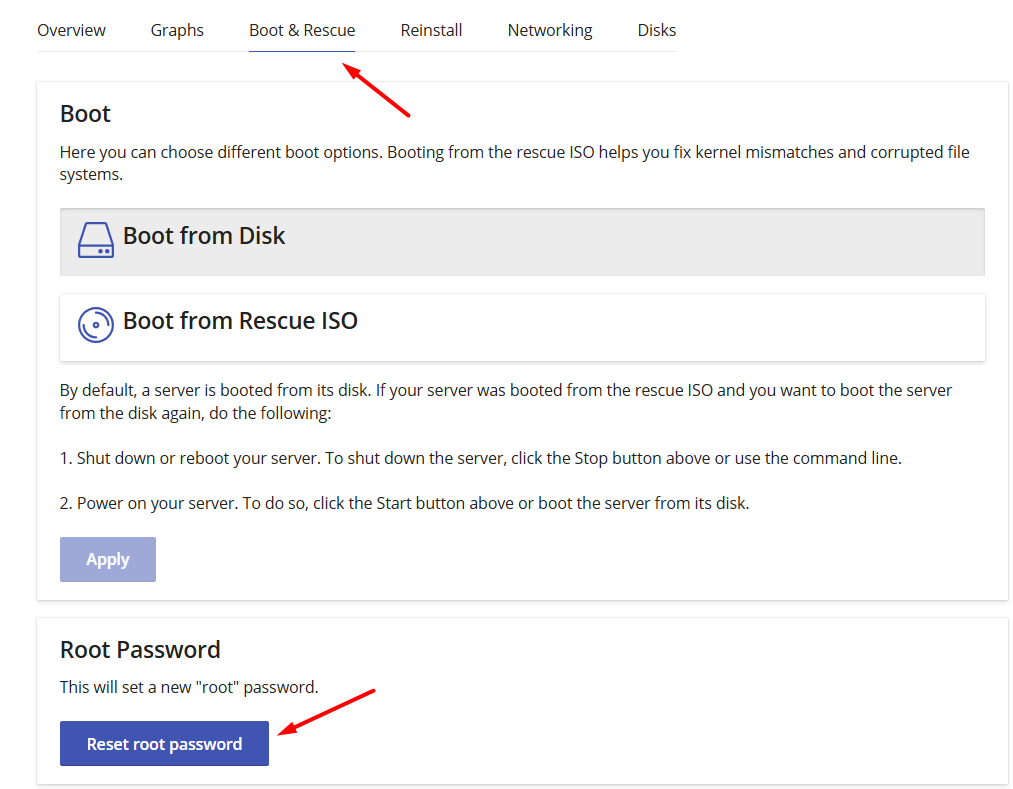Select the Boot from Disk option label

tap(204, 236)
